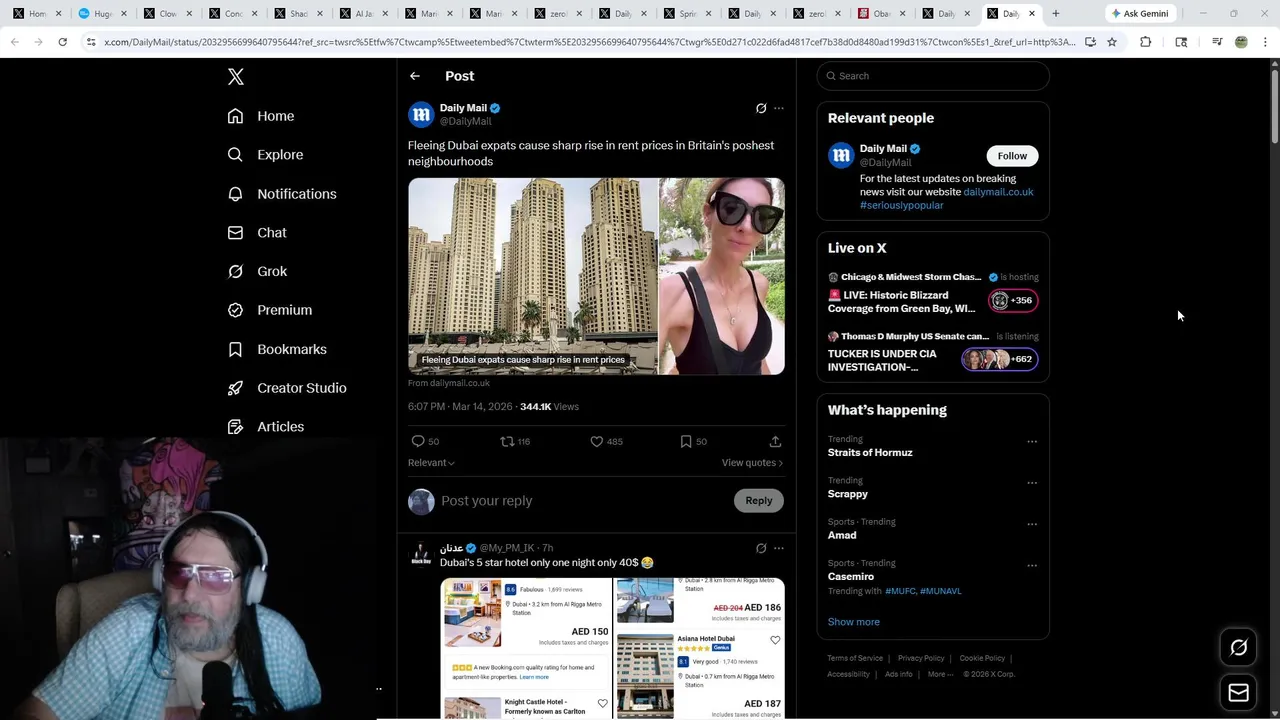The height and width of the screenshot is (720, 1280).
Task: Open Daily Mail profile avatar on post
Action: click(421, 114)
